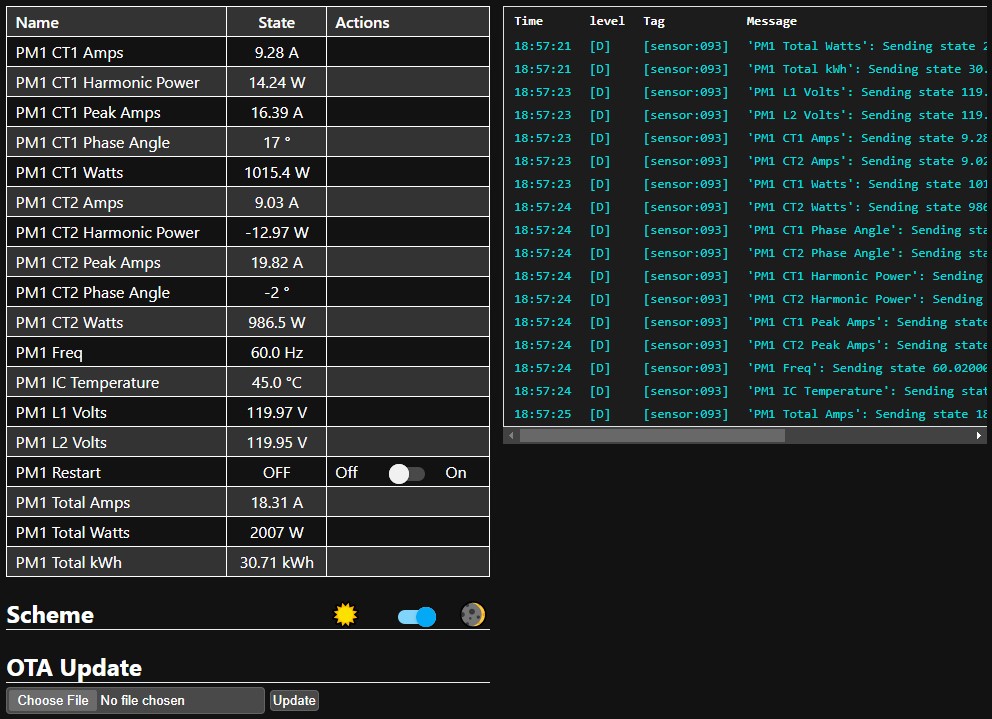The height and width of the screenshot is (719, 992).
Task: Click the 1015.4 W state value
Action: (x=277, y=173)
